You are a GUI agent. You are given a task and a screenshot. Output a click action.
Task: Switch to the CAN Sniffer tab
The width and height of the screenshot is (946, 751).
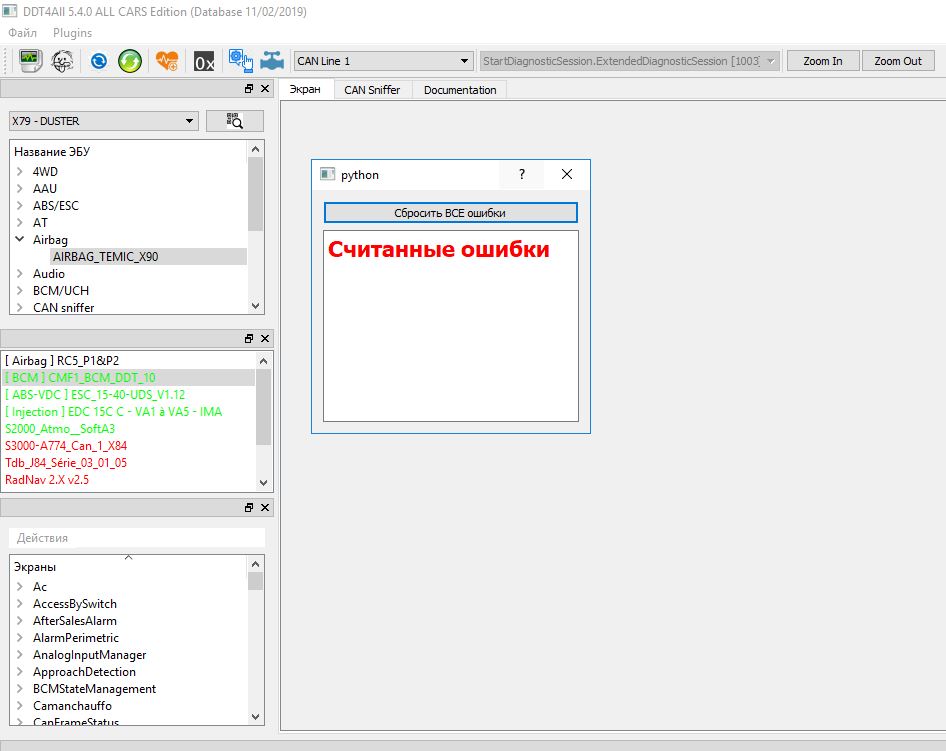click(x=372, y=90)
